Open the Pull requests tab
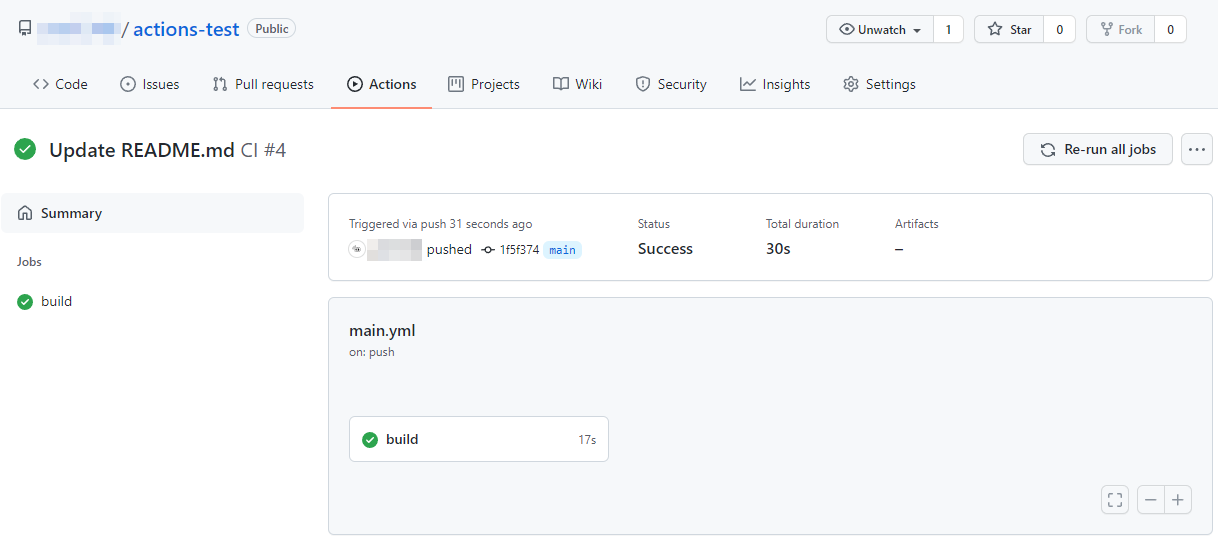 263,84
